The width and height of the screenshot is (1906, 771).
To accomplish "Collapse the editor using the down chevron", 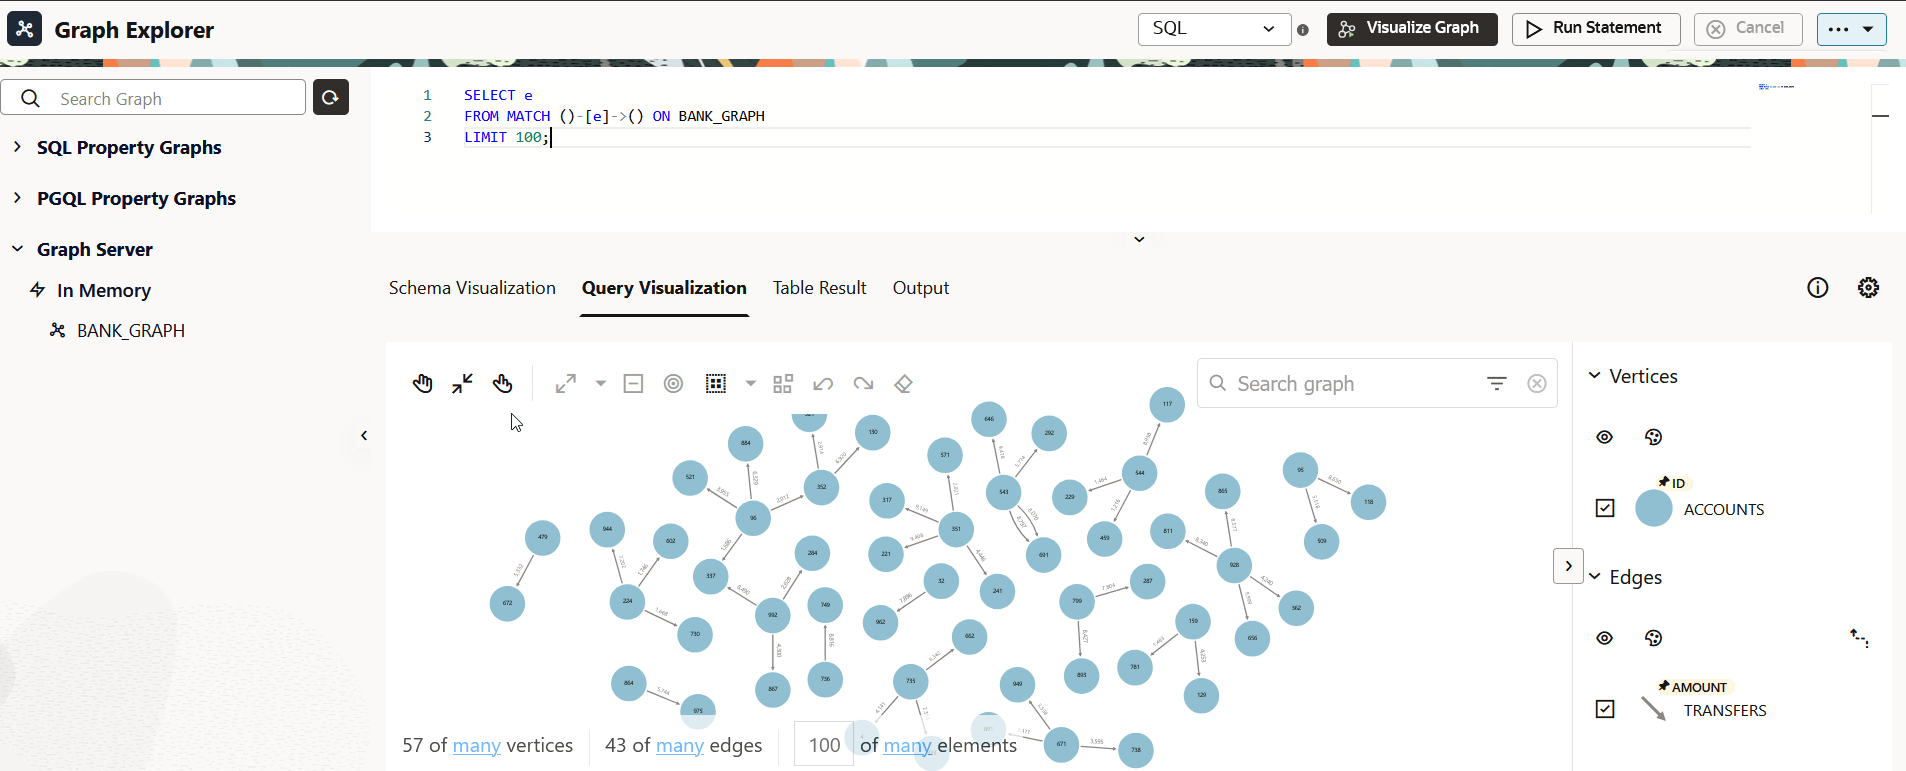I will pyautogui.click(x=1139, y=240).
